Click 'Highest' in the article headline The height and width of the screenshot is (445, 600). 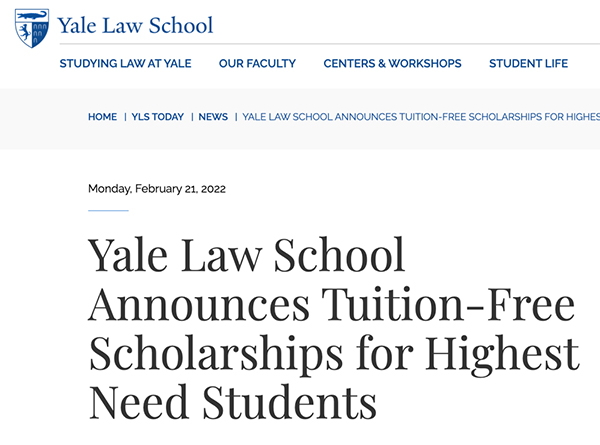[502, 353]
